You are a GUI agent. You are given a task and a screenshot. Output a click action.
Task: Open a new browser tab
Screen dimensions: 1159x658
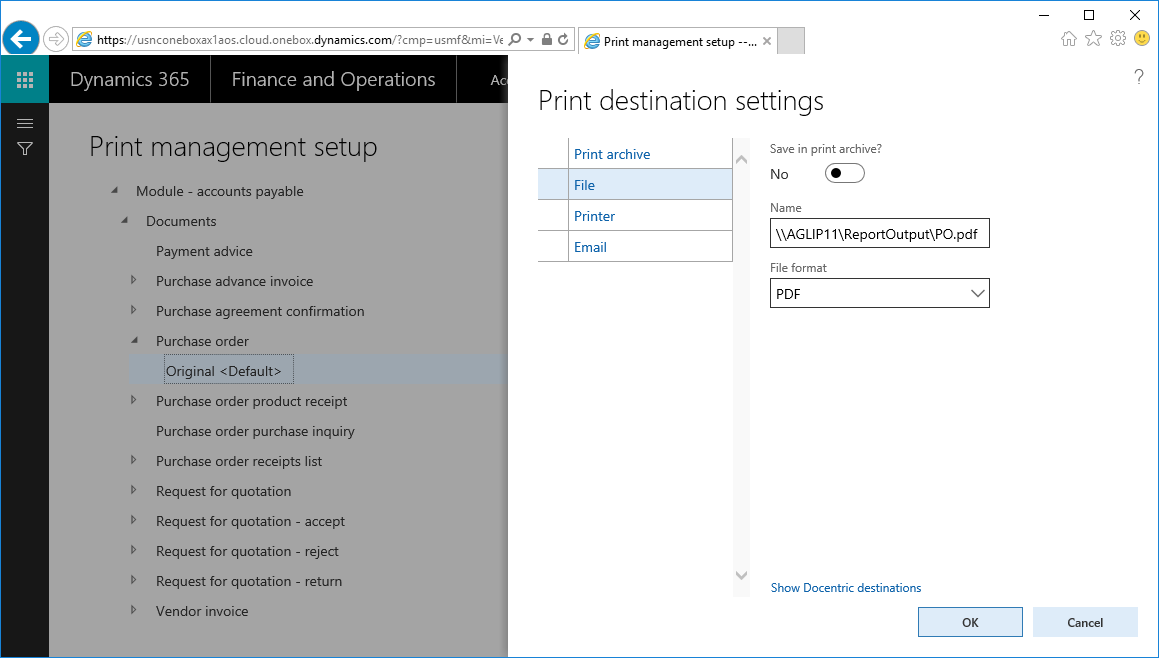tap(791, 41)
